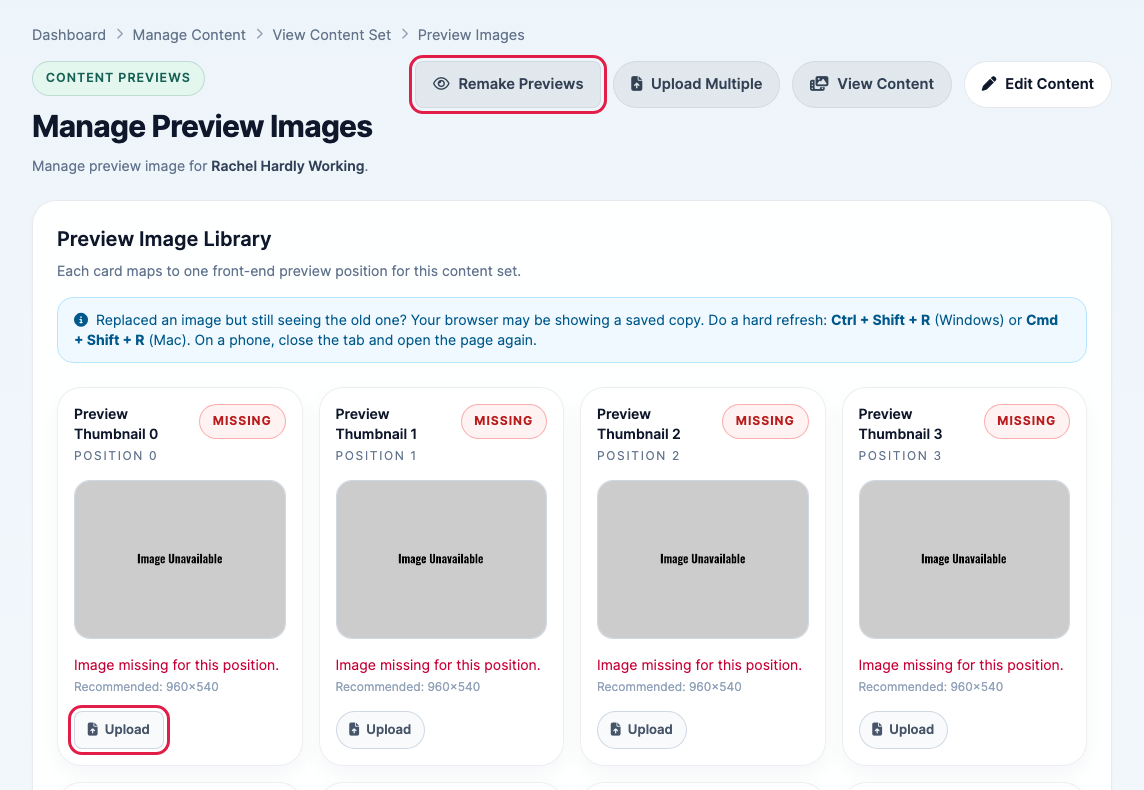Screen dimensions: 1144x790
Task: Click upload icon for Preview Thumbnail 0
Action: click(93, 729)
